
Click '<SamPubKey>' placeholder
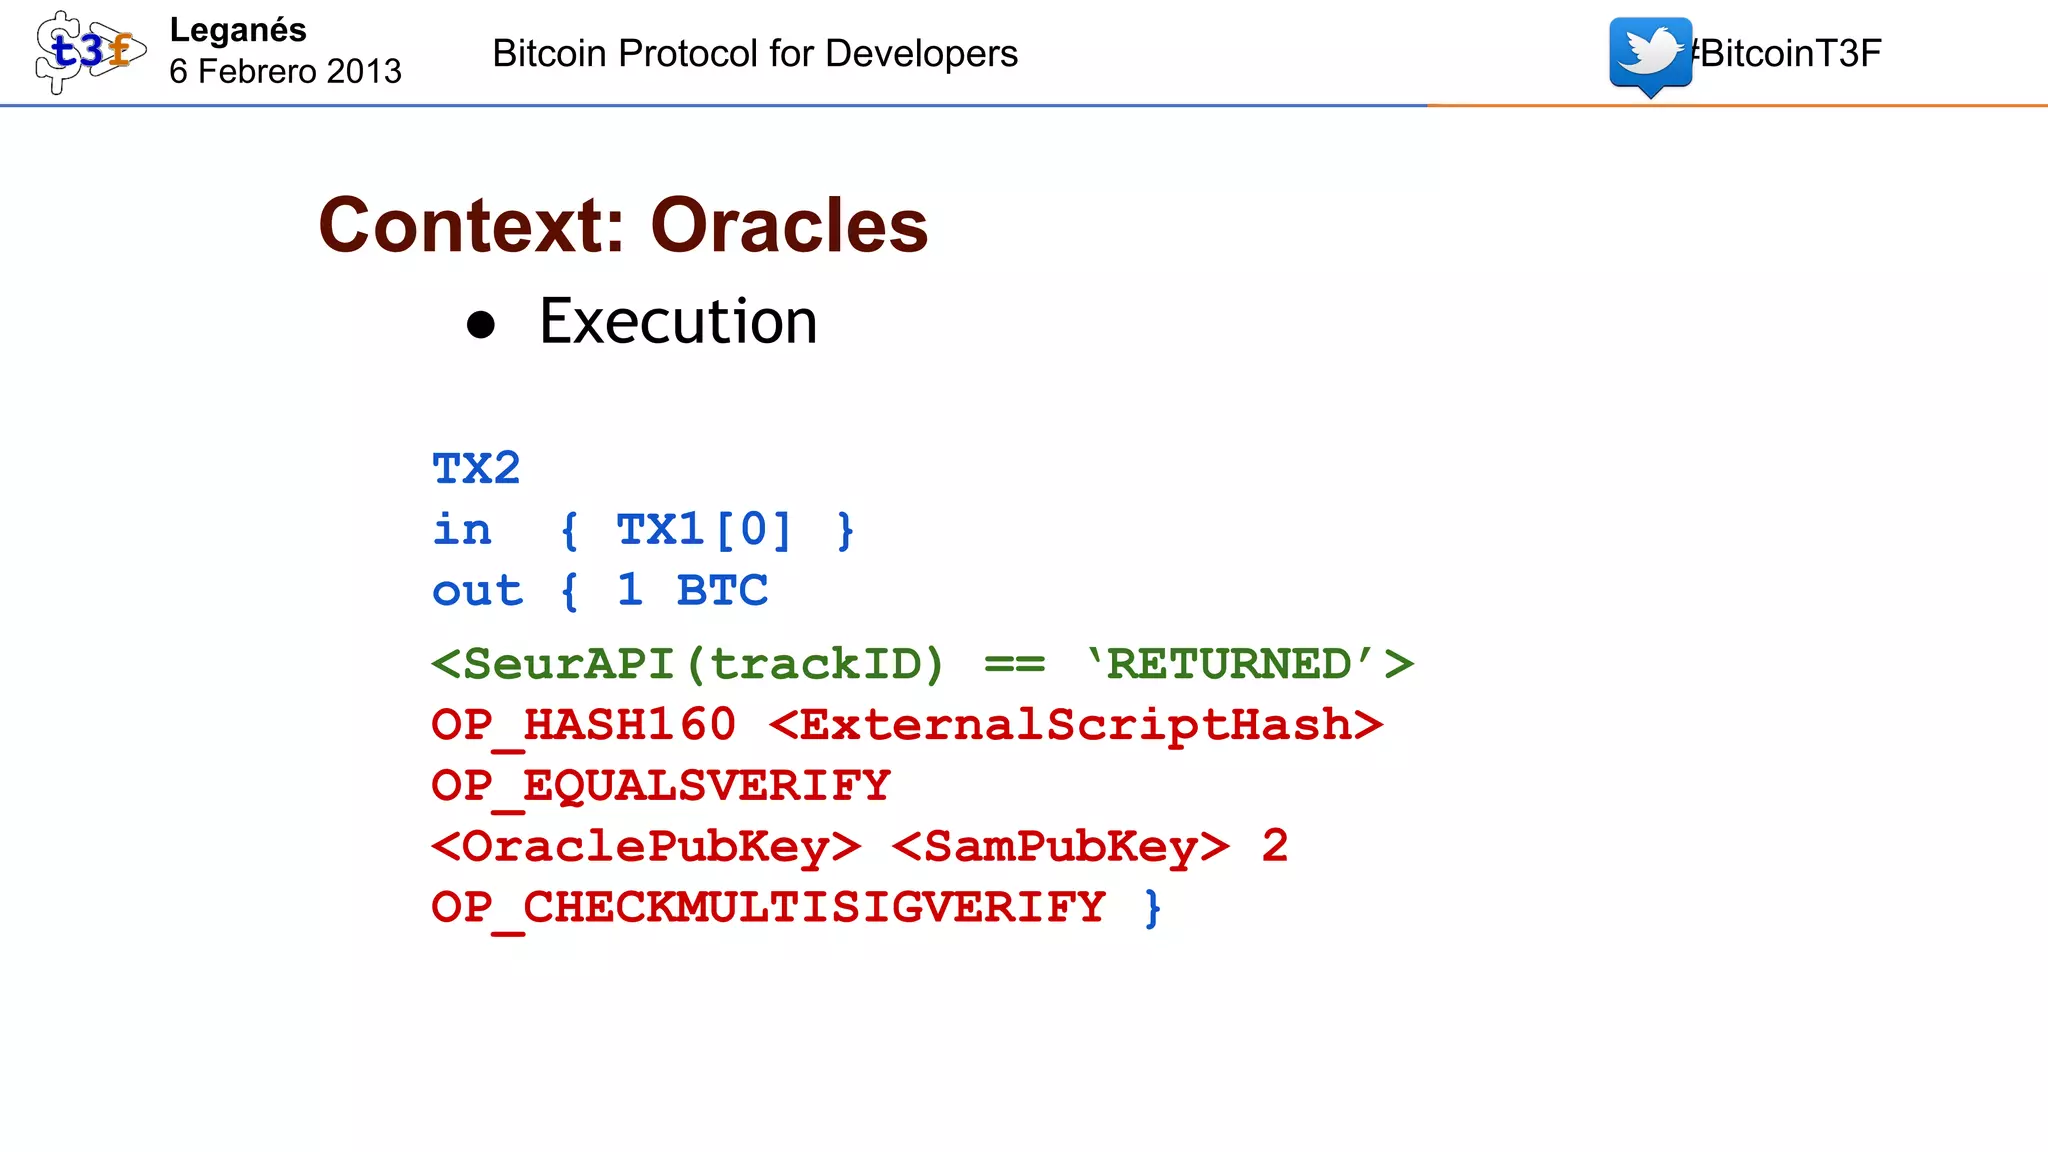click(1060, 847)
